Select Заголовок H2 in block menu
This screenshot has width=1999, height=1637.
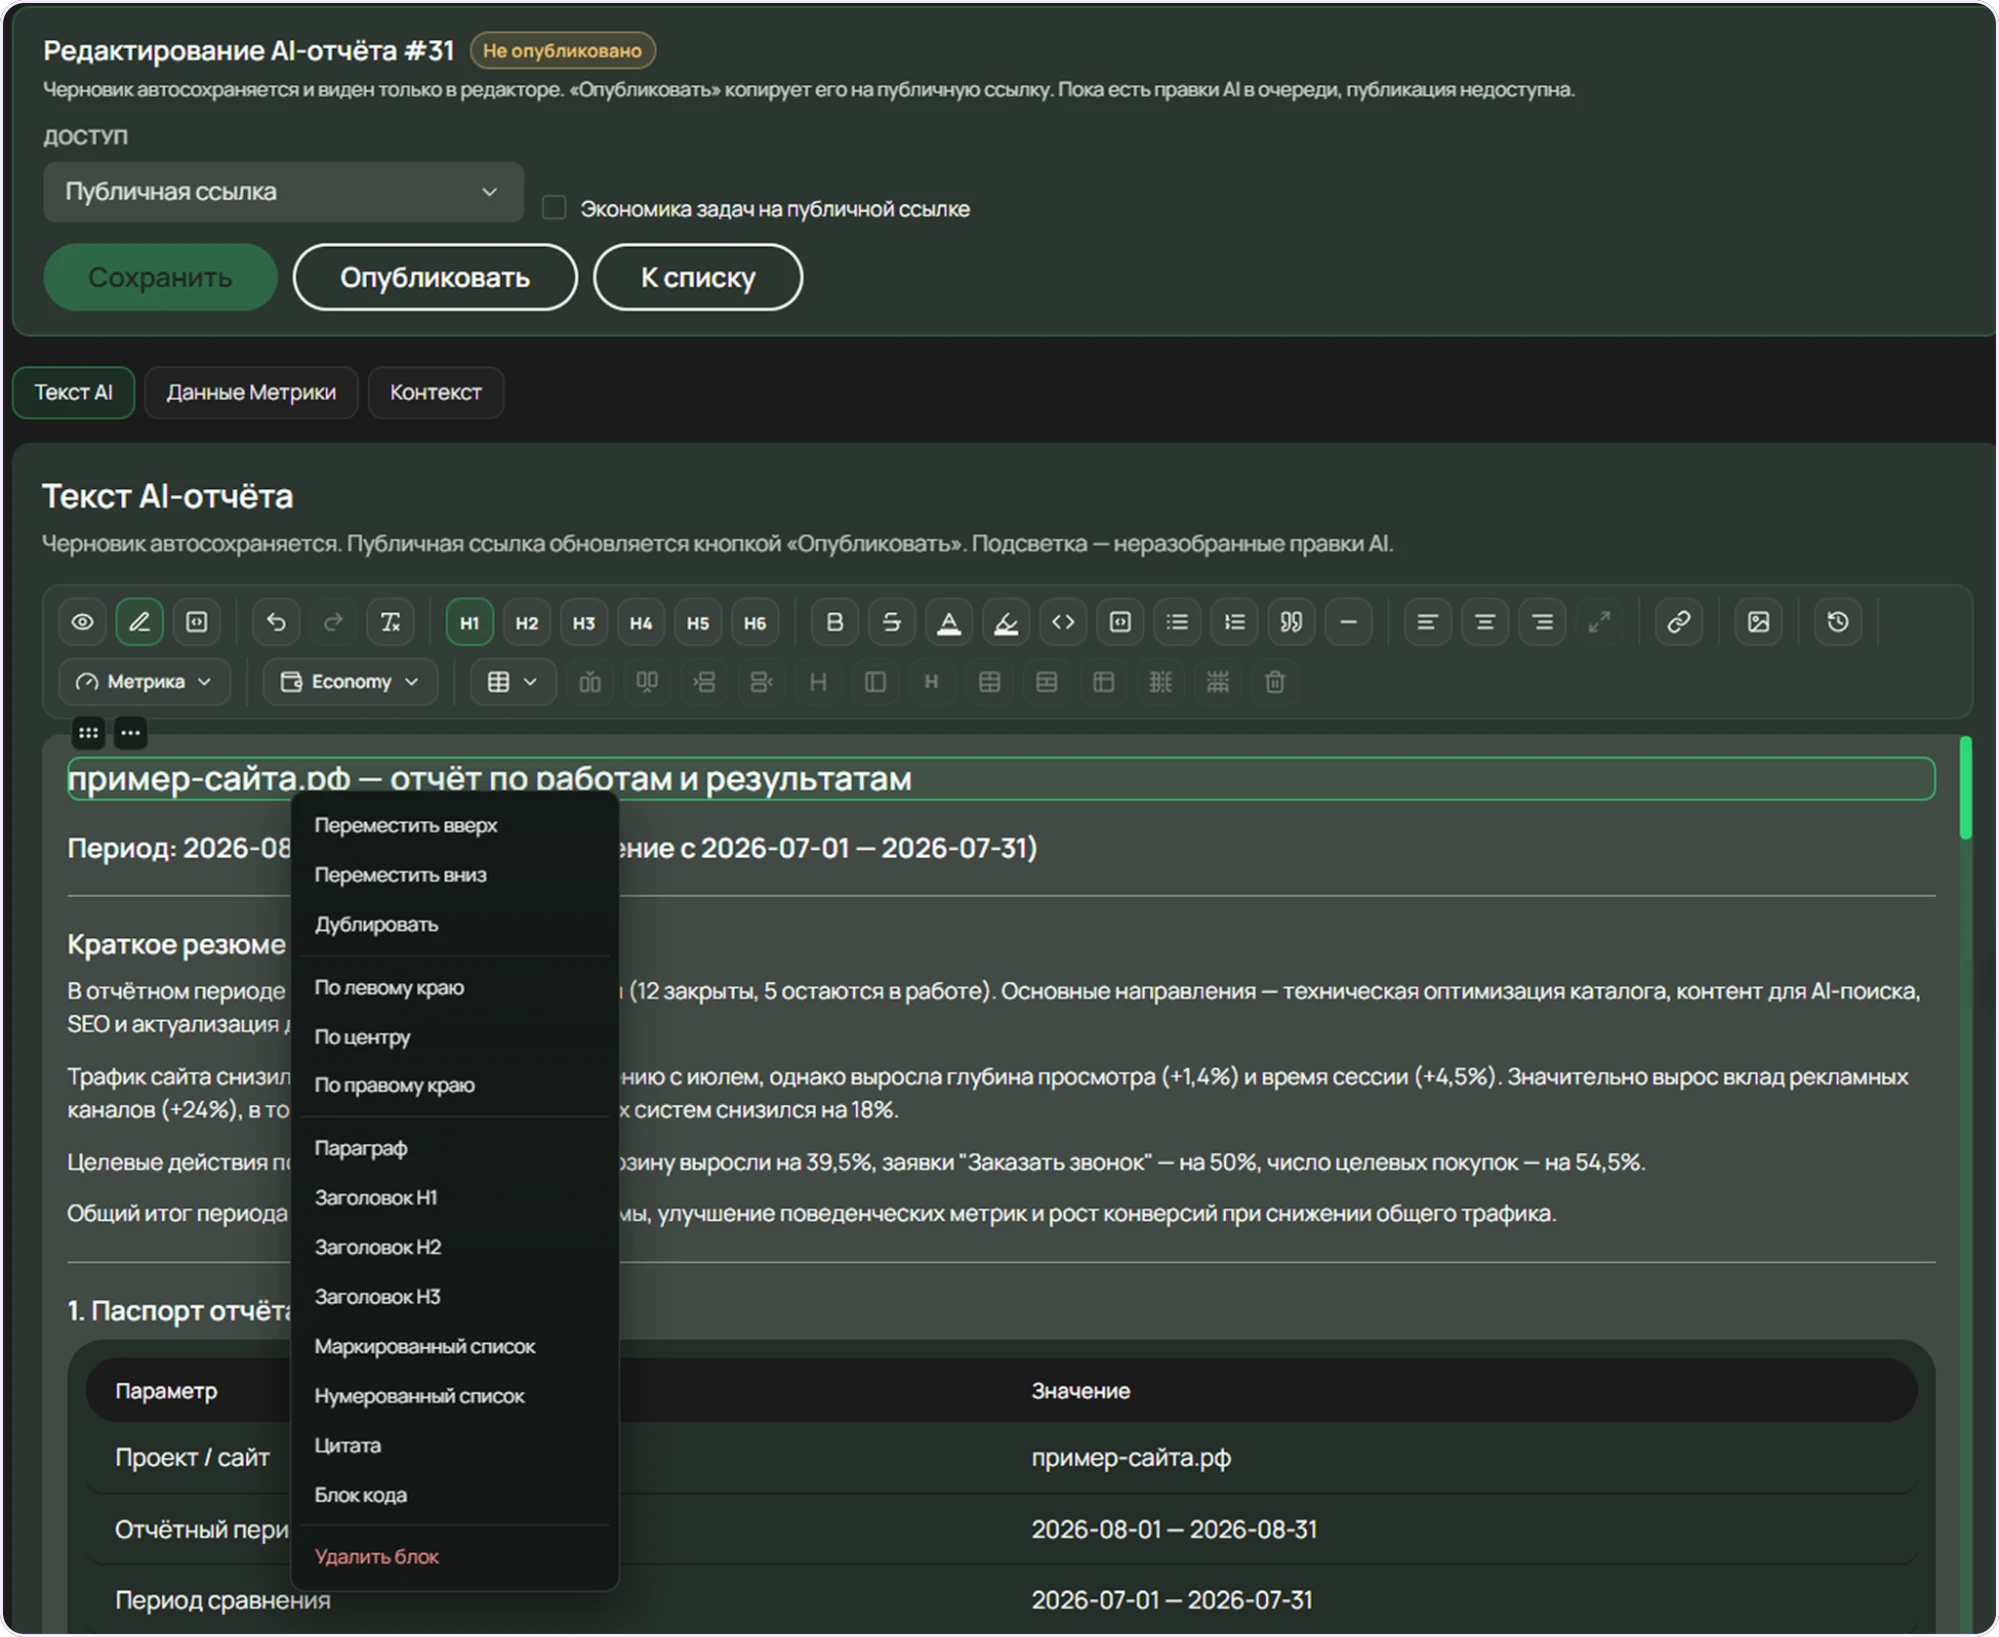pyautogui.click(x=454, y=1247)
